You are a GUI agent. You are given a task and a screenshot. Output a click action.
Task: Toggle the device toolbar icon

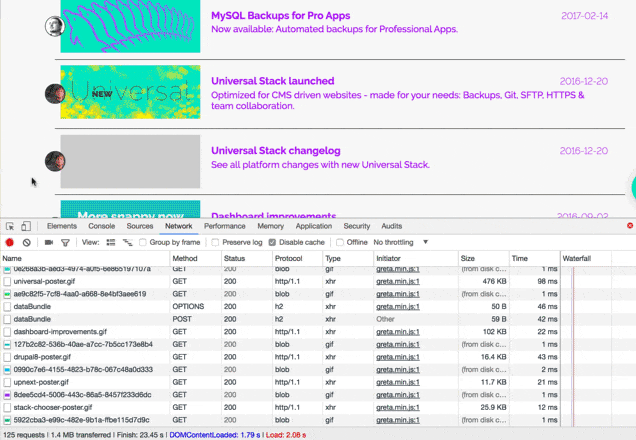tap(26, 227)
